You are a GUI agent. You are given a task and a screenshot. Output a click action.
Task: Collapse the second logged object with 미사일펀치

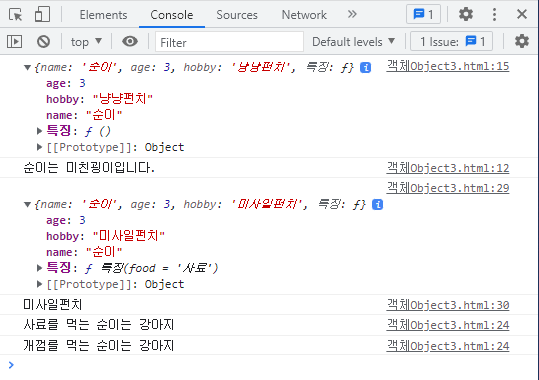pyautogui.click(x=28, y=205)
